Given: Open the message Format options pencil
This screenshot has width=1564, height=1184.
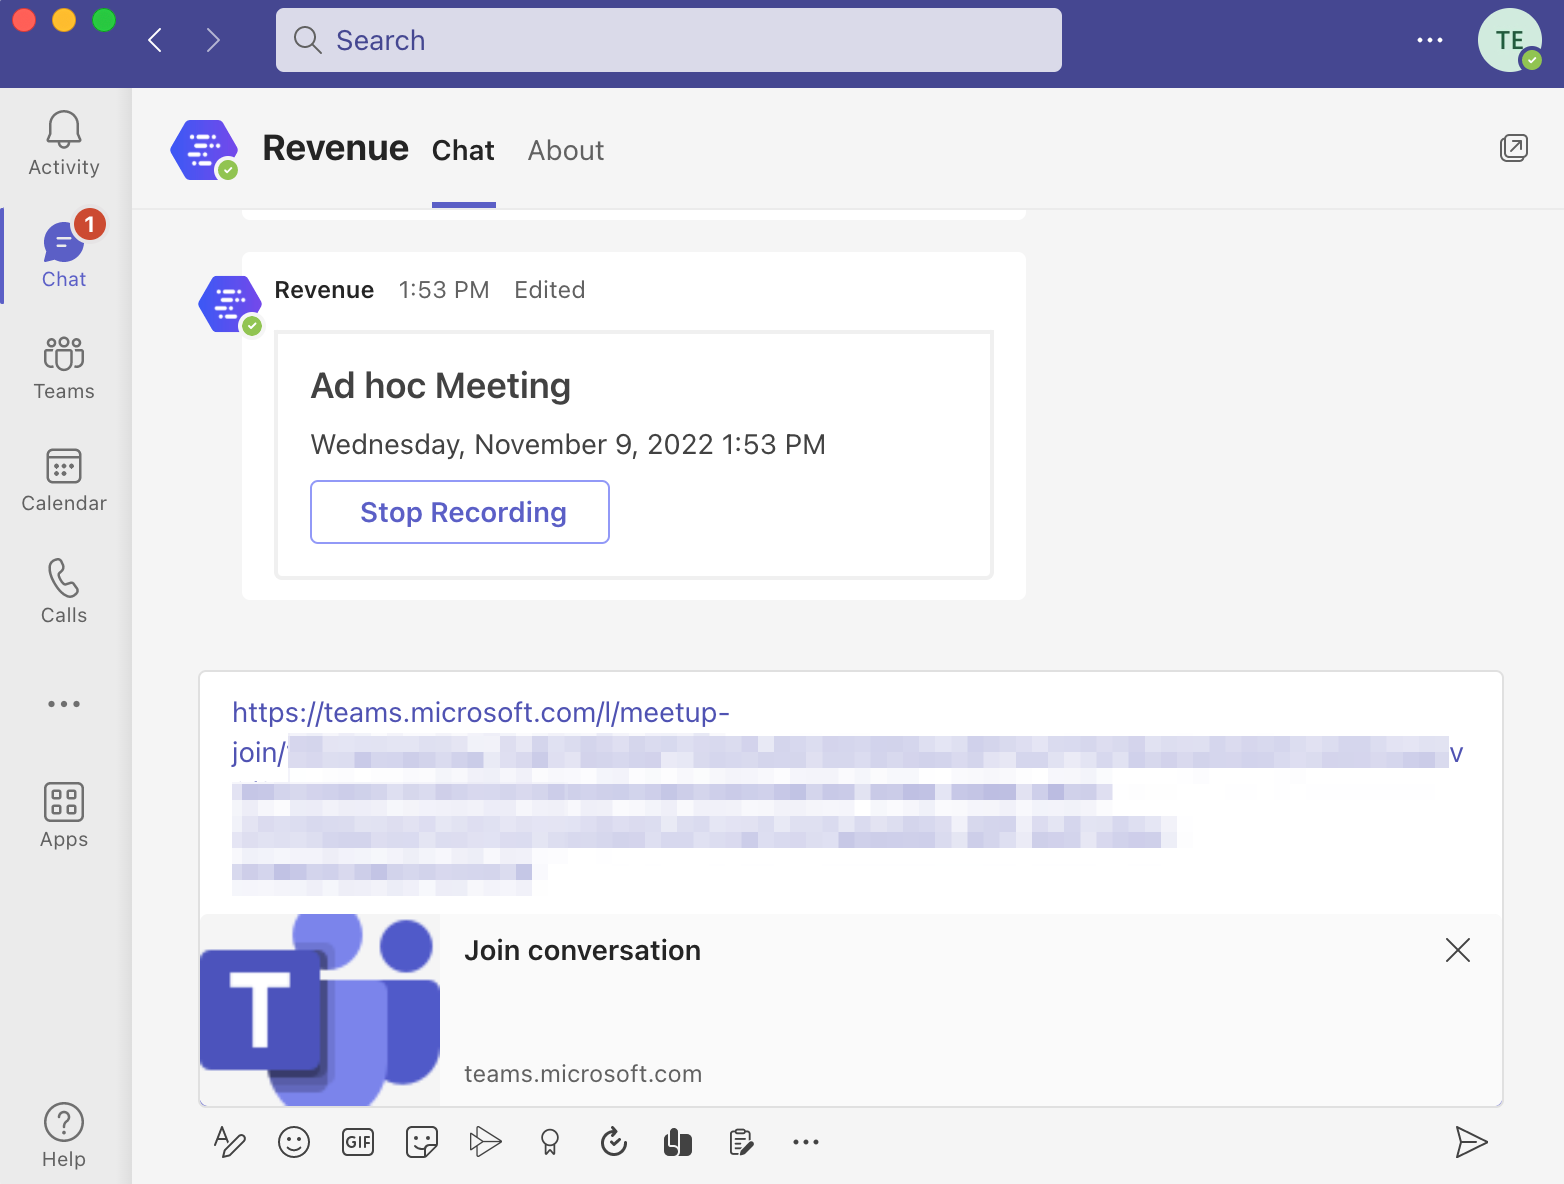Looking at the screenshot, I should click(230, 1142).
